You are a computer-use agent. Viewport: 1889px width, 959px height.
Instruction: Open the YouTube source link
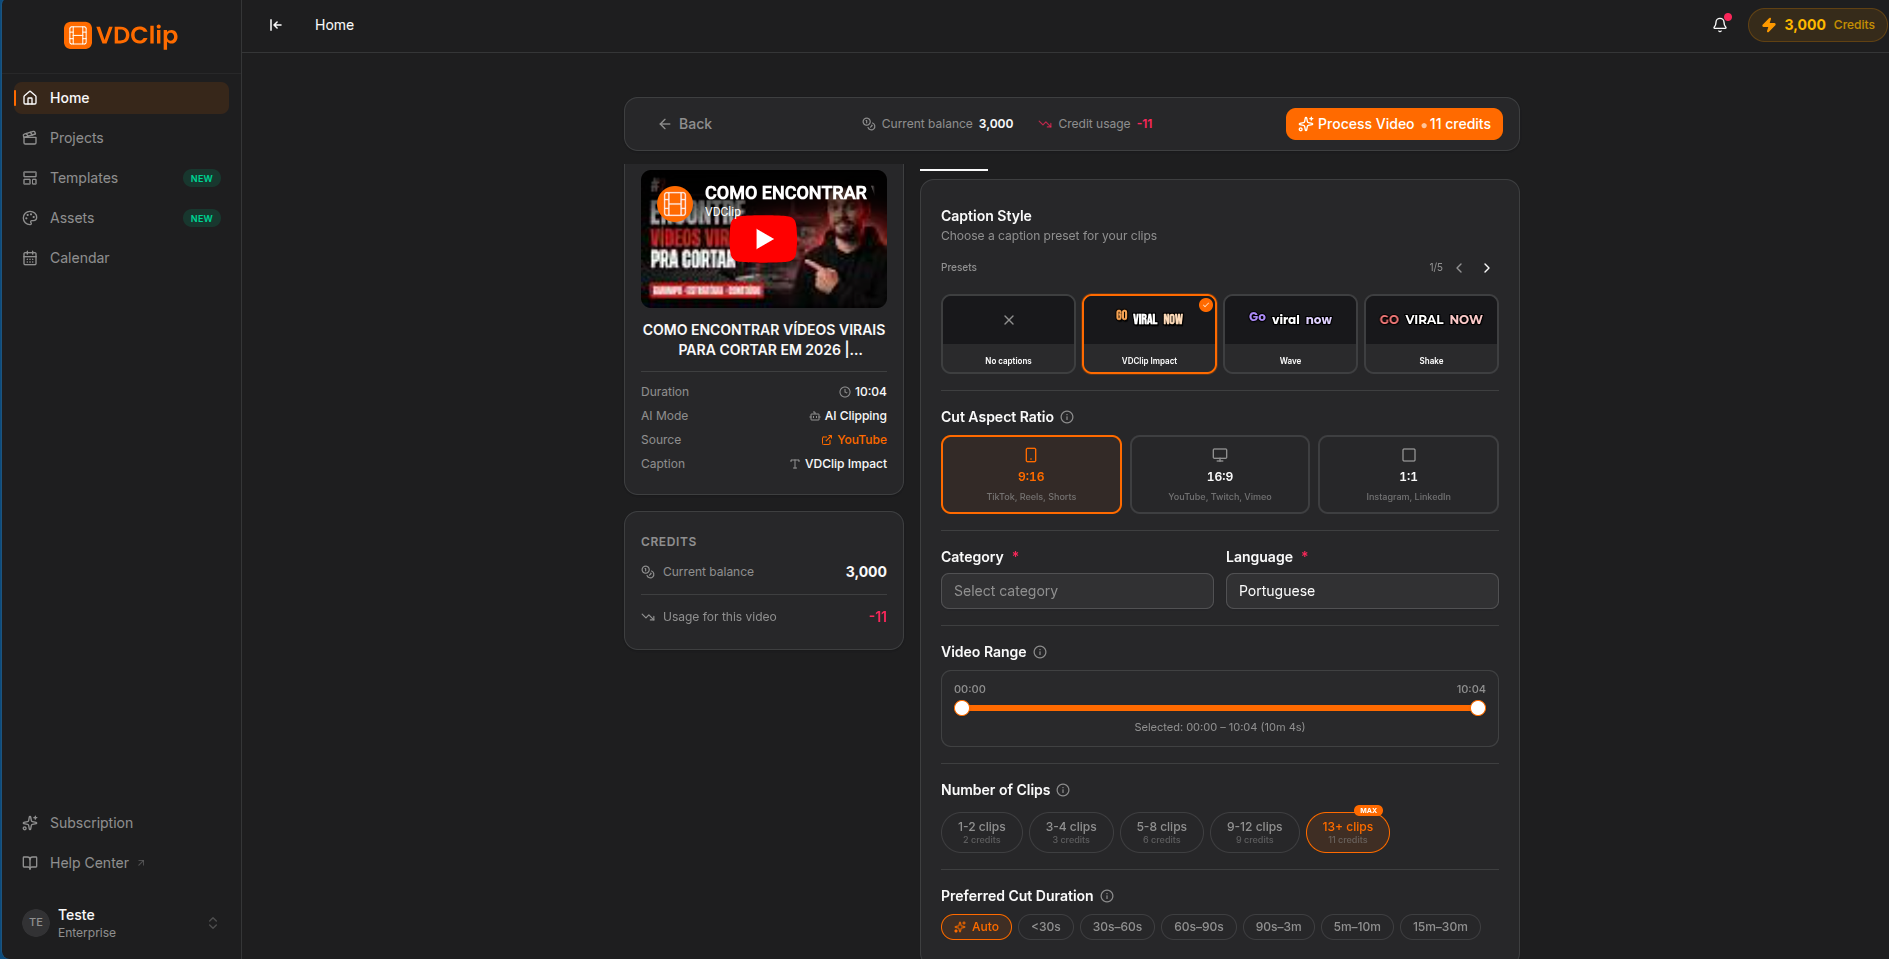click(x=854, y=440)
